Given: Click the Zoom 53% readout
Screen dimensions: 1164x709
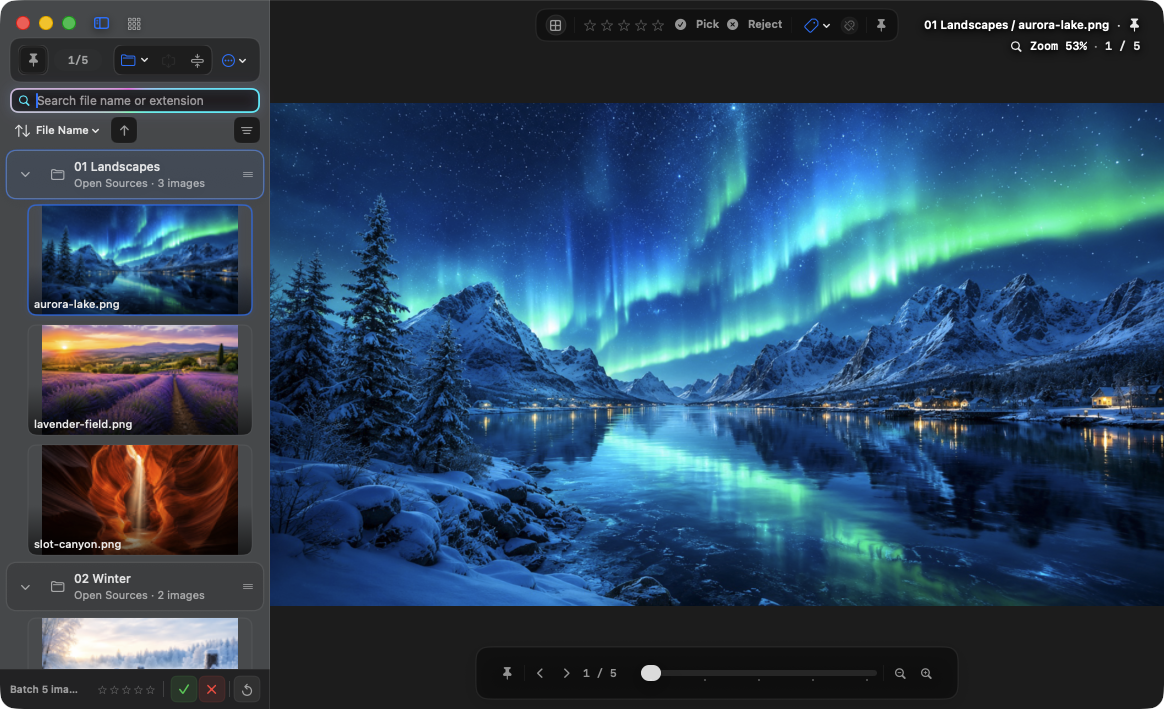Looking at the screenshot, I should click(1059, 46).
